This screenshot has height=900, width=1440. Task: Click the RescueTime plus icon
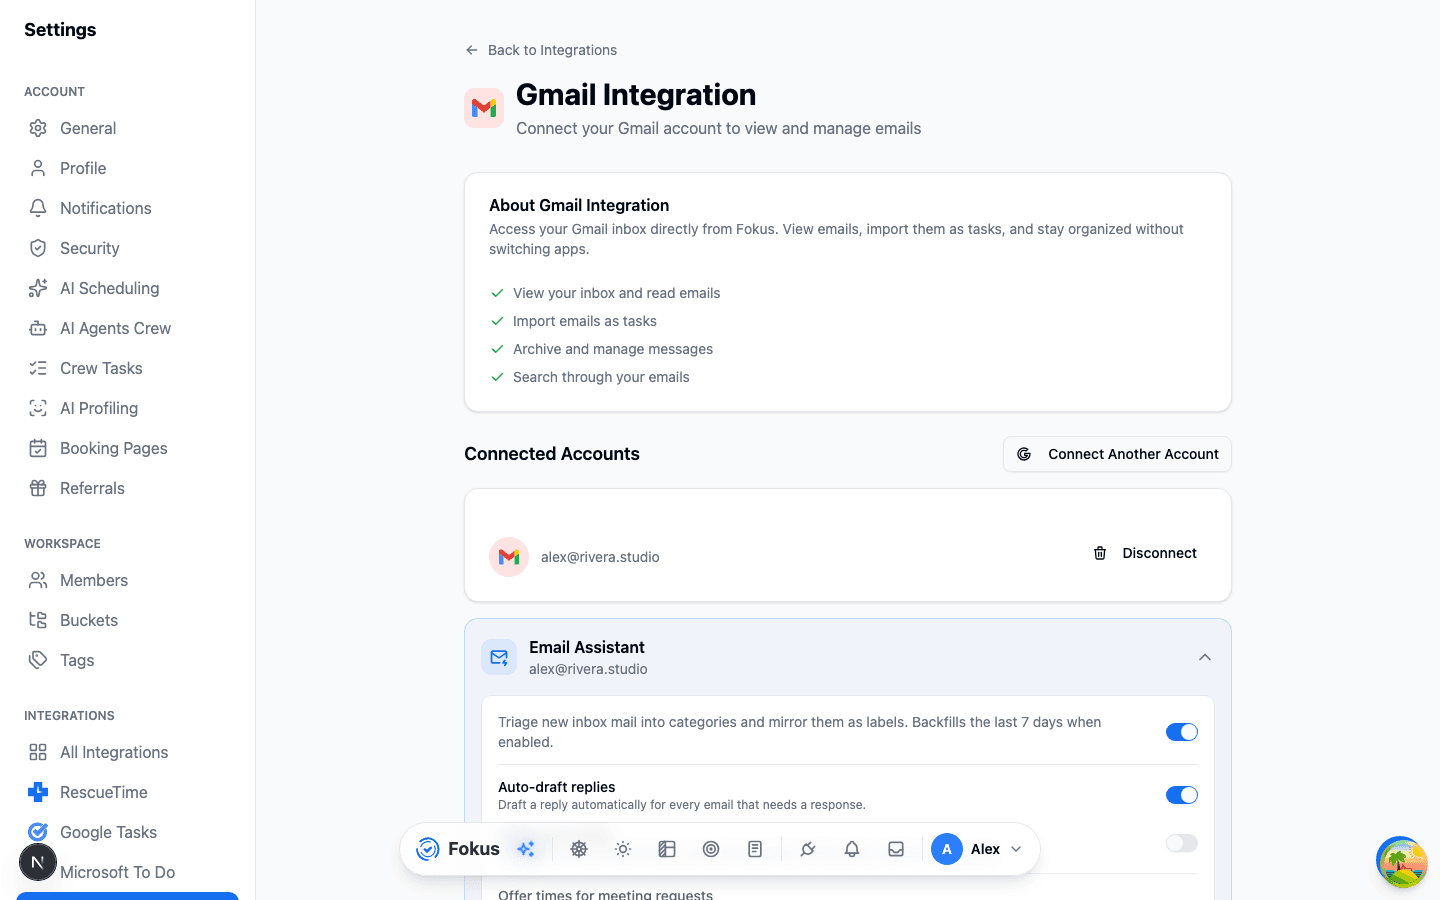pyautogui.click(x=38, y=792)
